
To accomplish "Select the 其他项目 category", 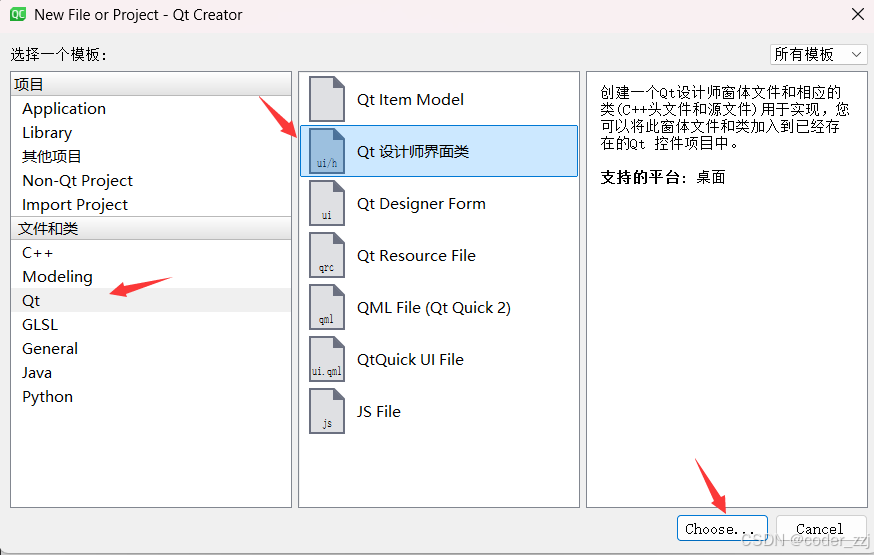I will pyautogui.click(x=151, y=157).
